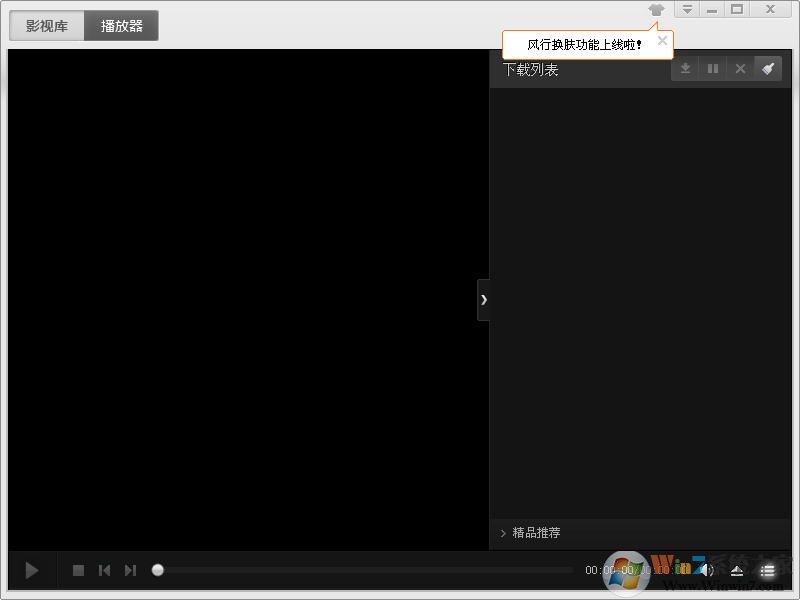Mute the volume speaker icon
The height and width of the screenshot is (600, 800).
tap(706, 570)
